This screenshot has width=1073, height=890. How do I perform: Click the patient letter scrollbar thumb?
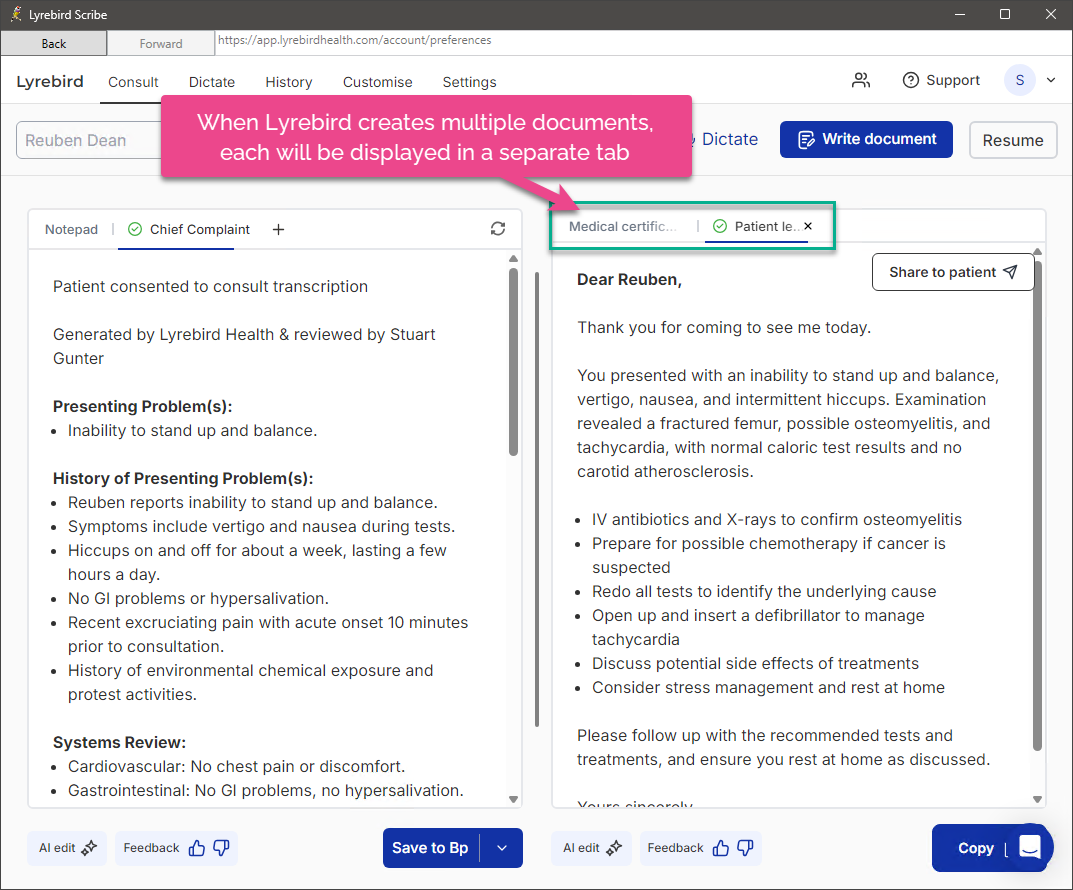pos(1037,505)
